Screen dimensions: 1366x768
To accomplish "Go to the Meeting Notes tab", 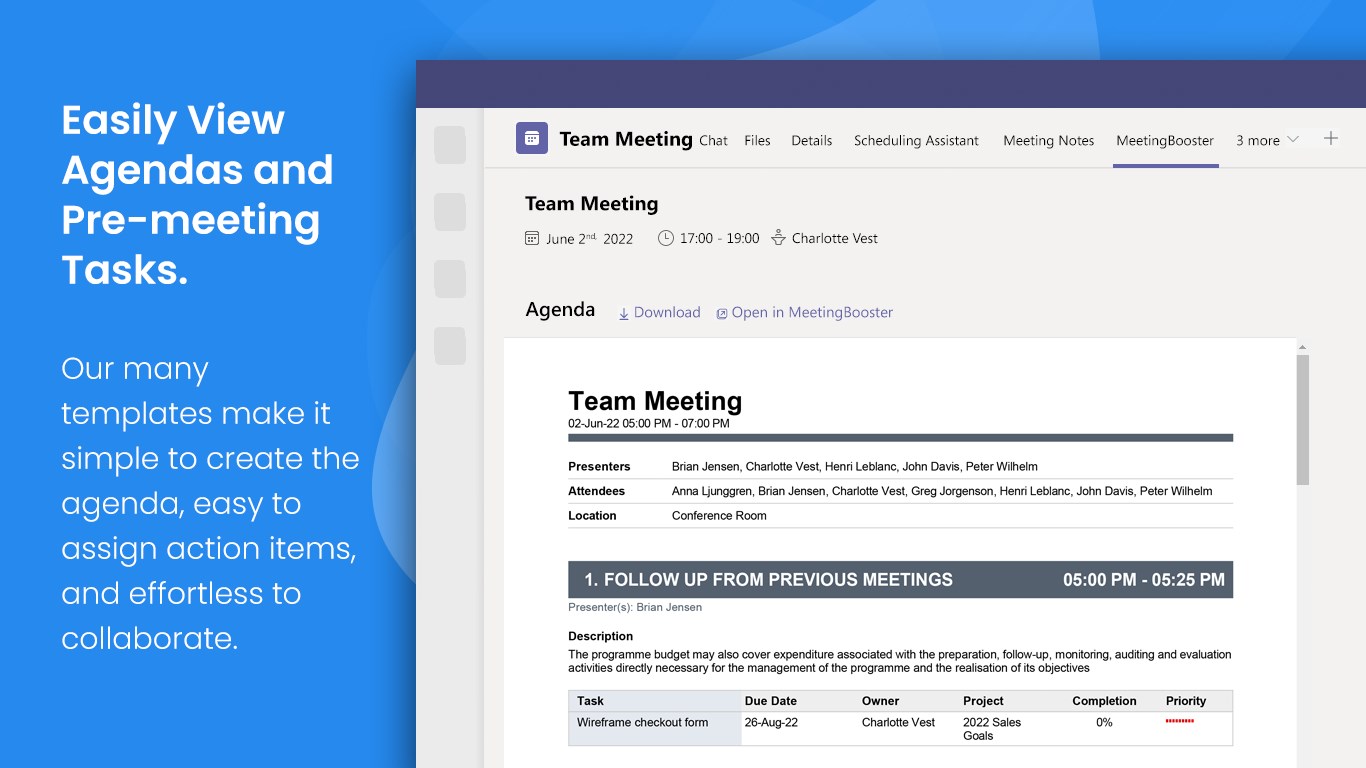I will coord(1048,141).
